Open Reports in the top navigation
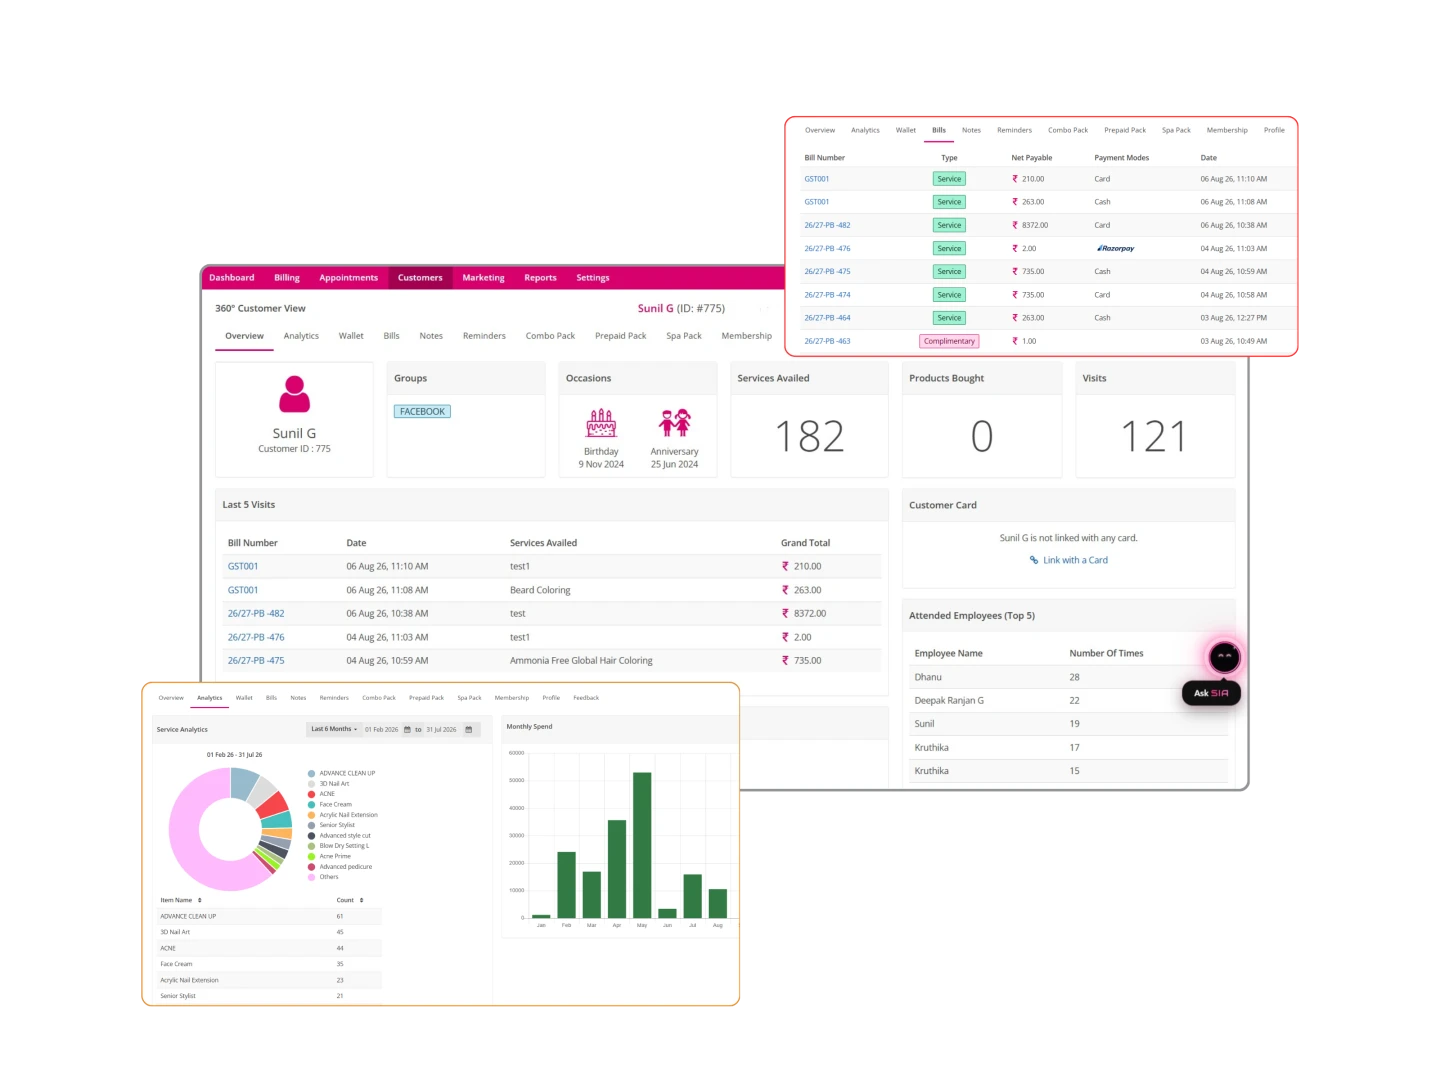Screen dimensions: 1440x1080 pyautogui.click(x=540, y=278)
